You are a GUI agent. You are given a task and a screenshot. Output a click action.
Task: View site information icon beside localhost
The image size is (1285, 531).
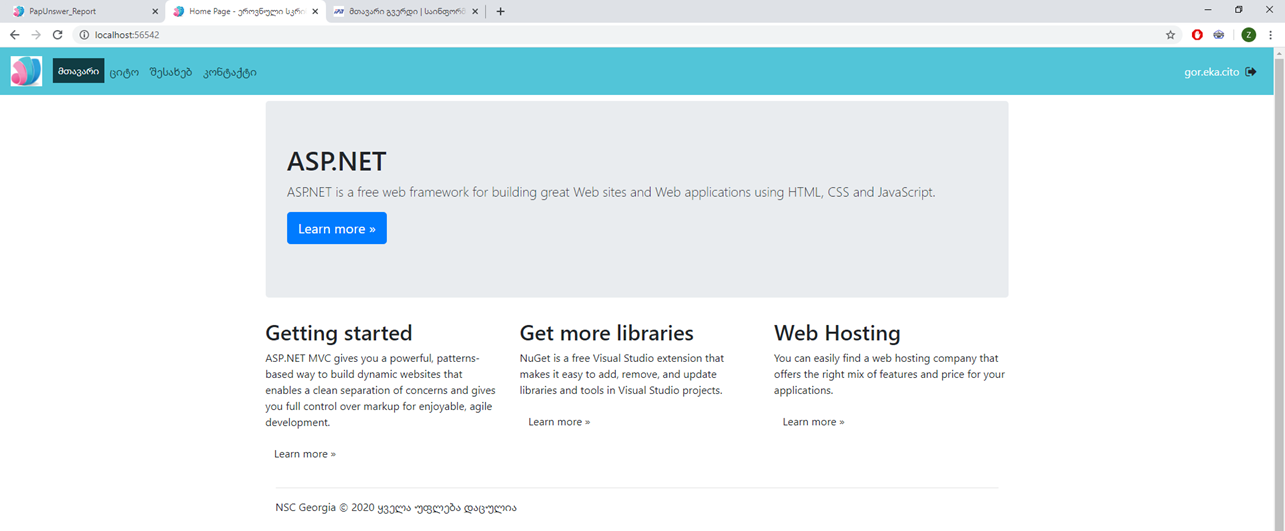click(84, 35)
